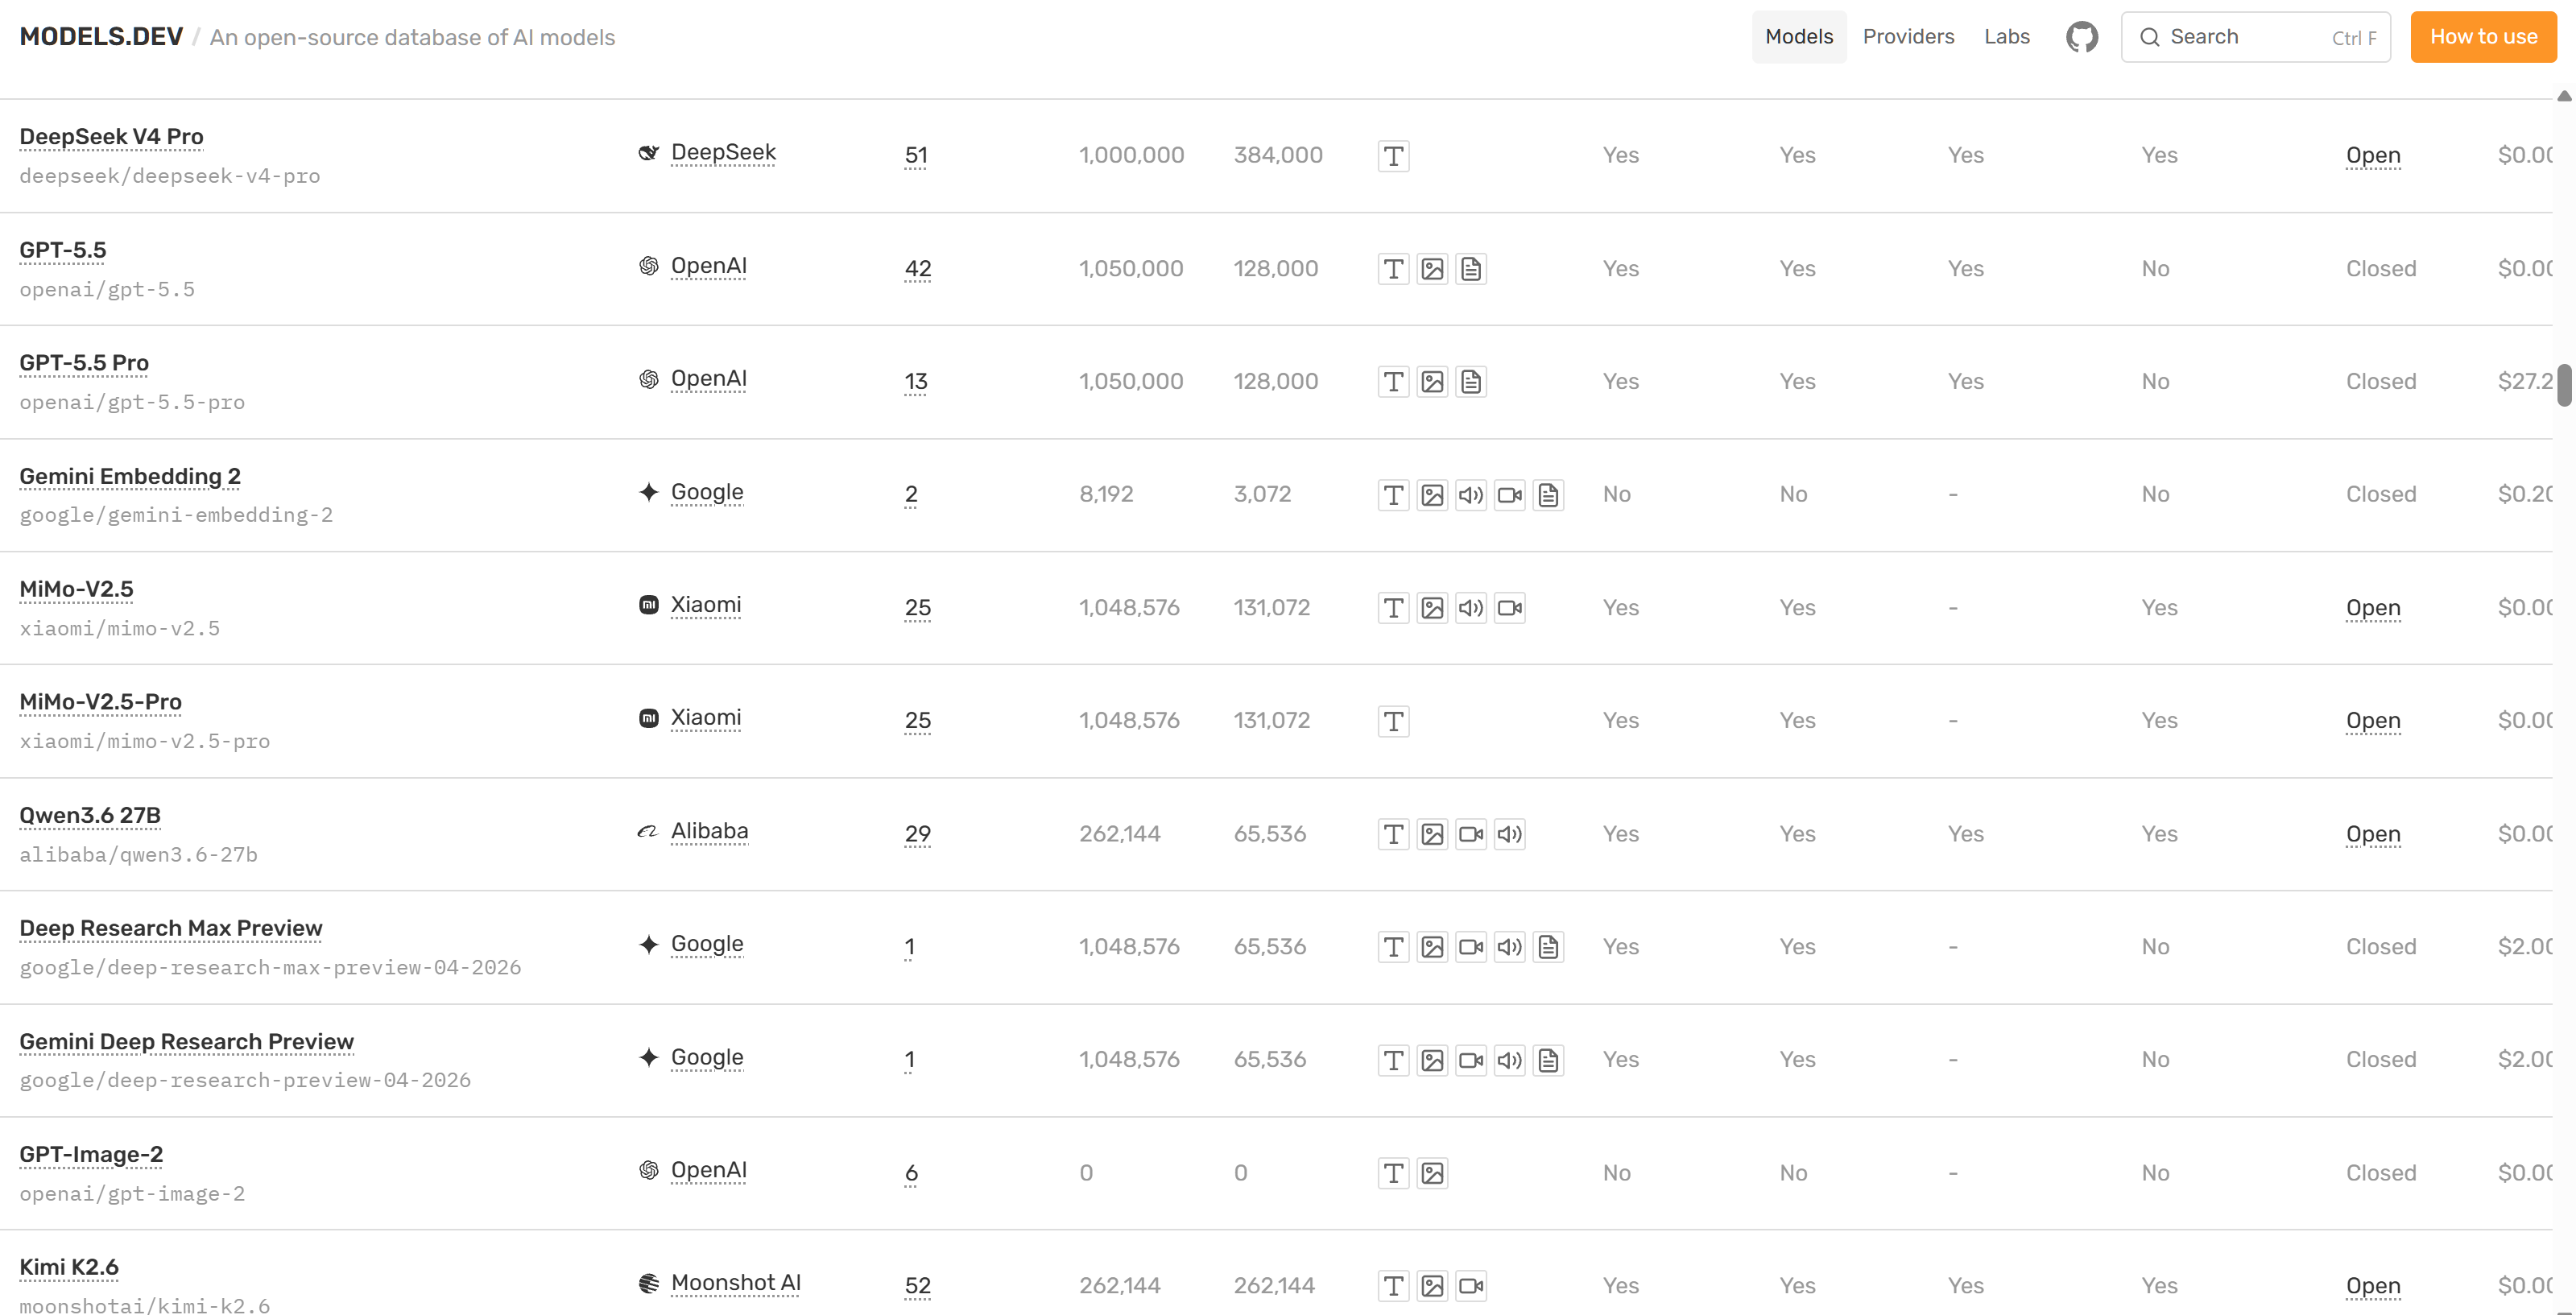
Task: Click Xiaomi logo in MiMo-V2.5-Pro row
Action: (649, 718)
